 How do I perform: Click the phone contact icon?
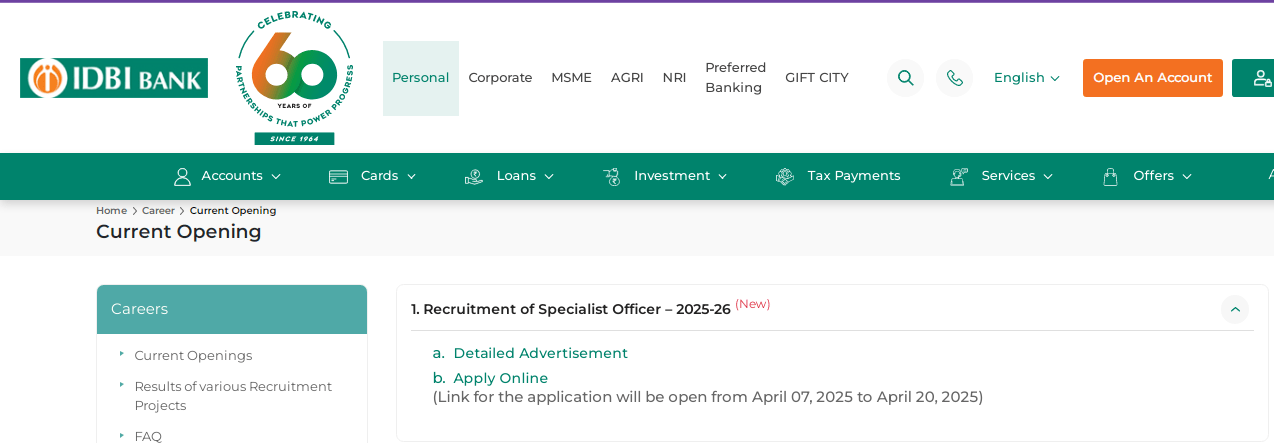pyautogui.click(x=954, y=78)
